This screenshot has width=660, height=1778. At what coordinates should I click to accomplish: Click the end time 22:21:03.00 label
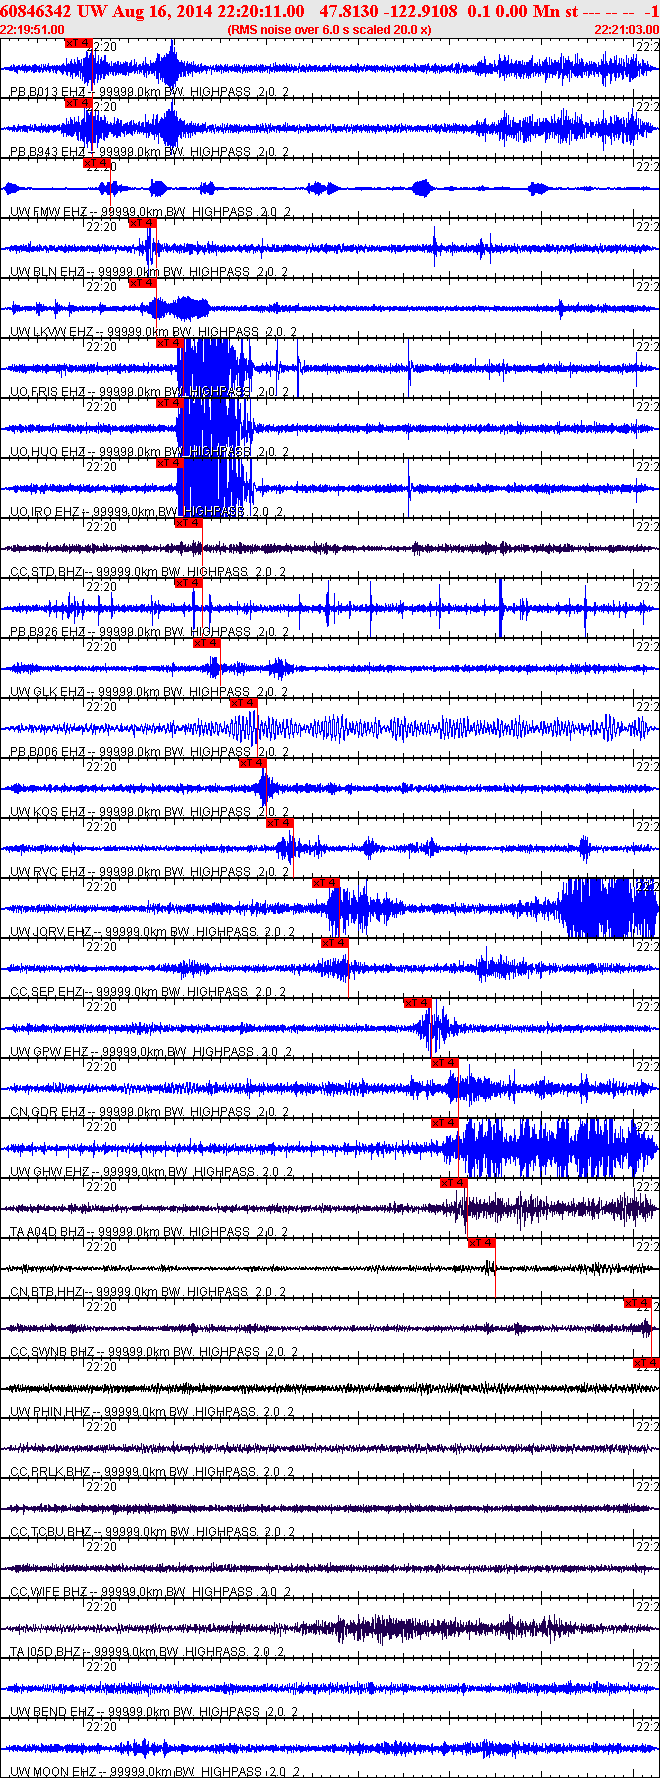[x=626, y=30]
